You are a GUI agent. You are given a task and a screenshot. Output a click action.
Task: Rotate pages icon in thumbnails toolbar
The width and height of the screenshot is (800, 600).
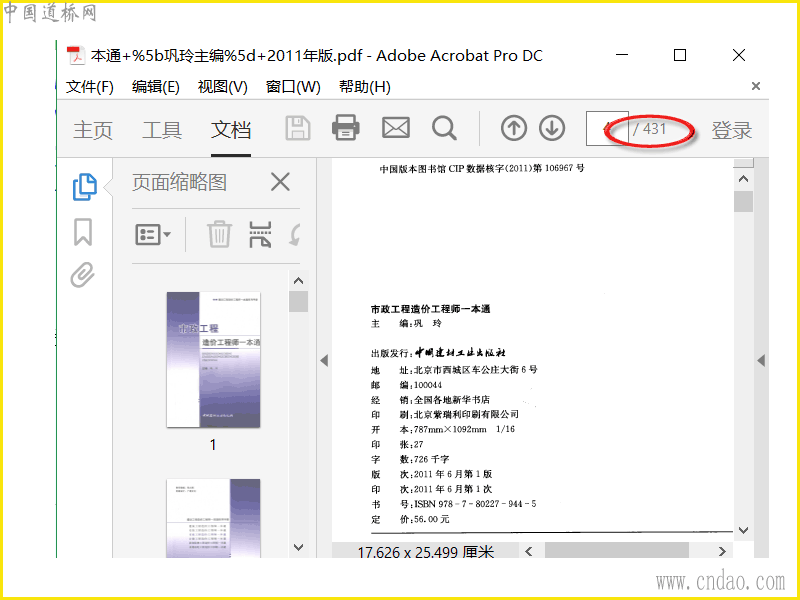(294, 235)
